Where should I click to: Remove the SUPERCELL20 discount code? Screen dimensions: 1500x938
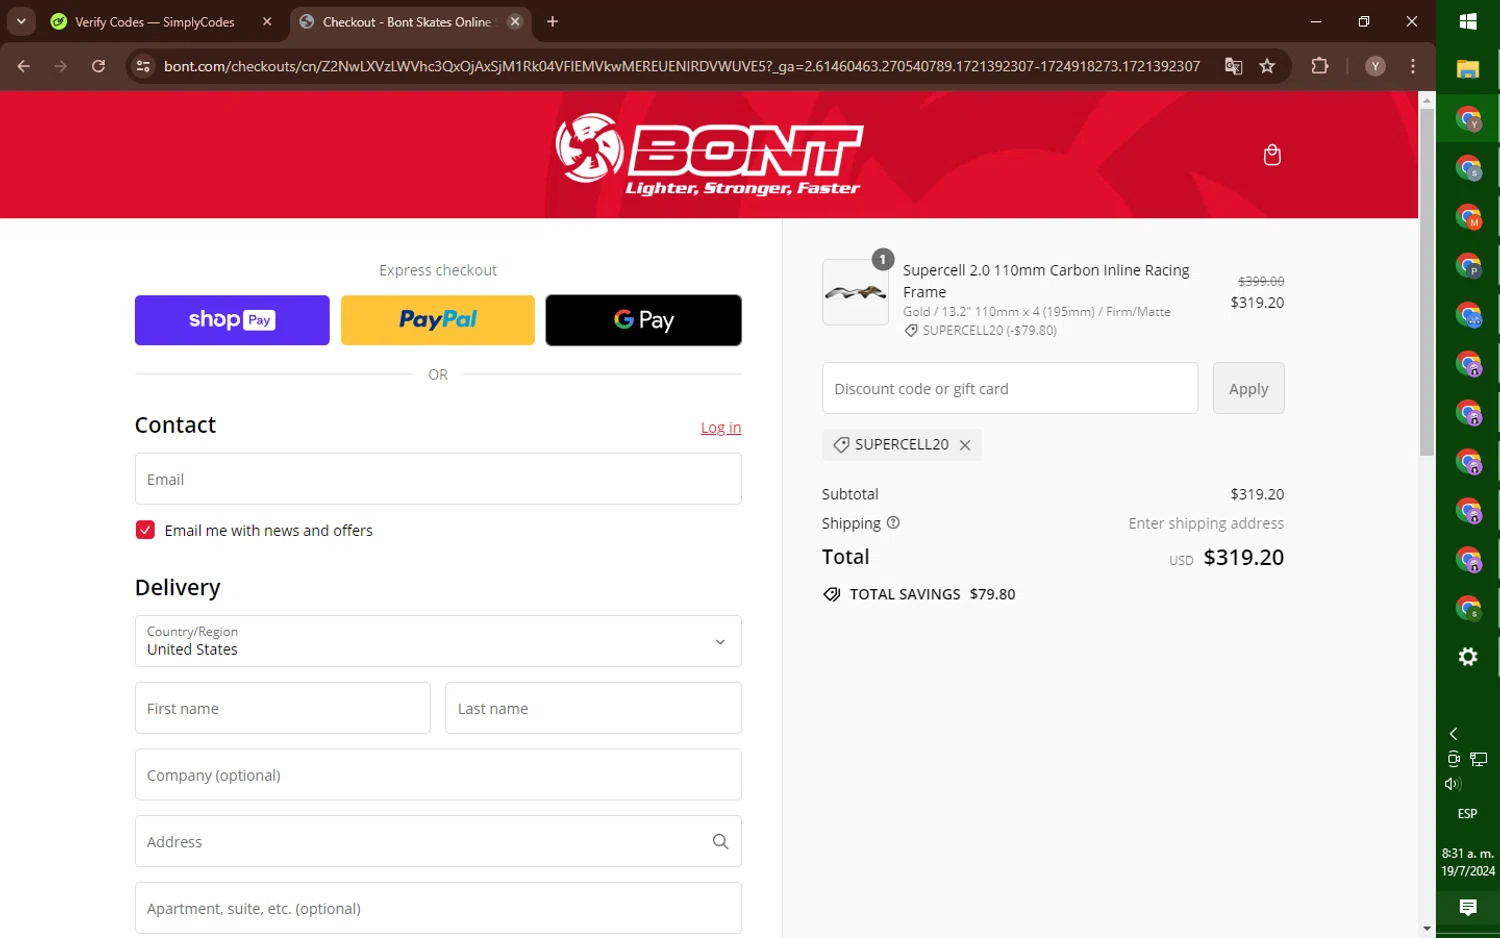(965, 445)
